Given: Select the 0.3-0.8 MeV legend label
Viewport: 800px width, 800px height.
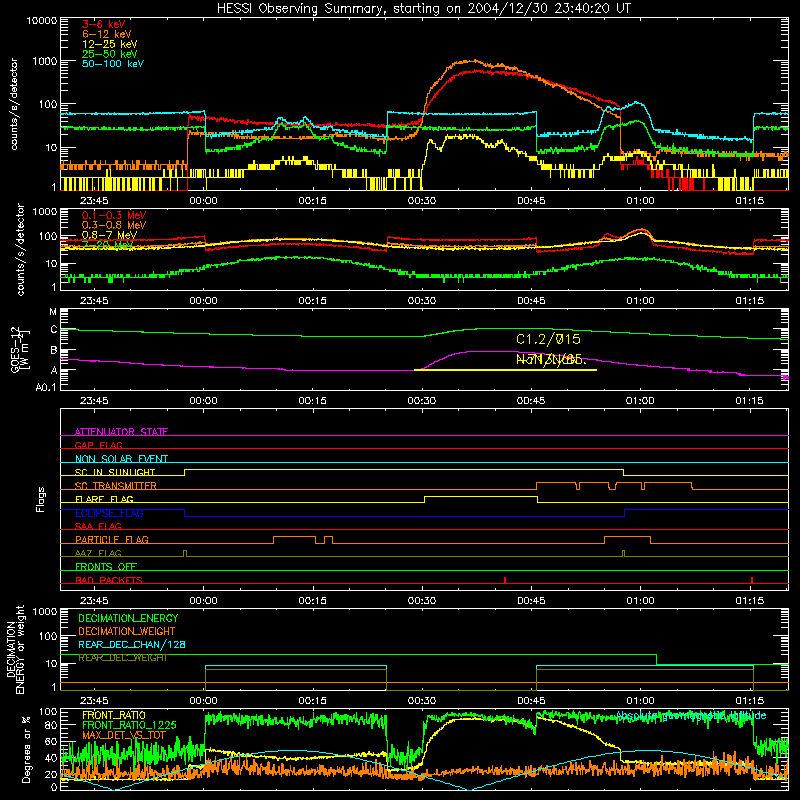Looking at the screenshot, I should point(114,225).
